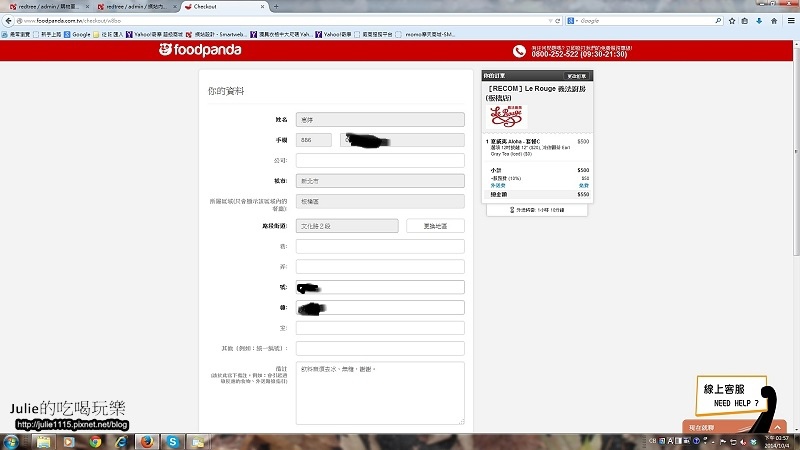Viewport: 800px width, 450px height.
Task: Open the Google bookmark in bookmarks bar
Action: tap(80, 34)
